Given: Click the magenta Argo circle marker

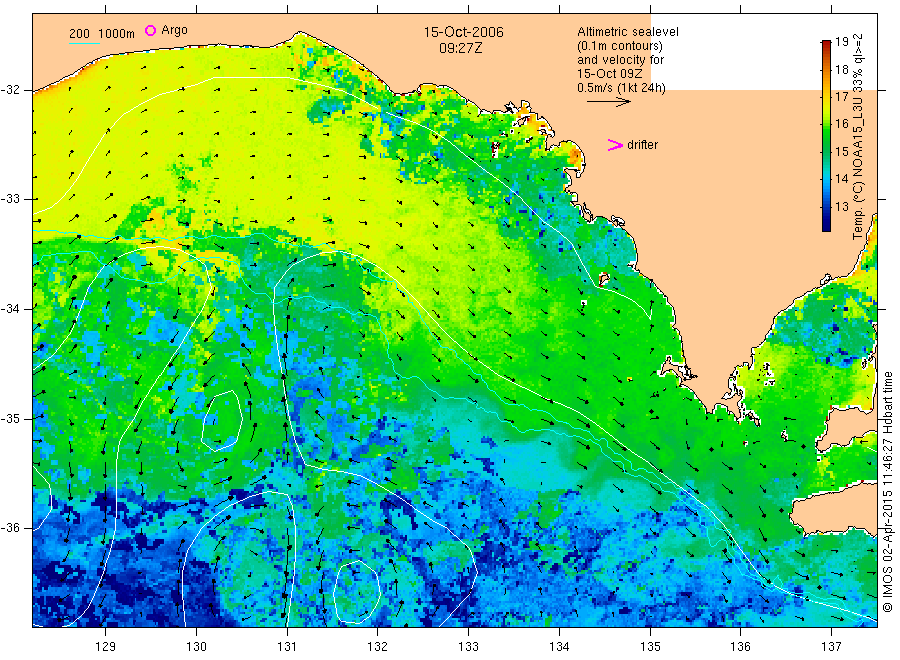Looking at the screenshot, I should (x=150, y=30).
